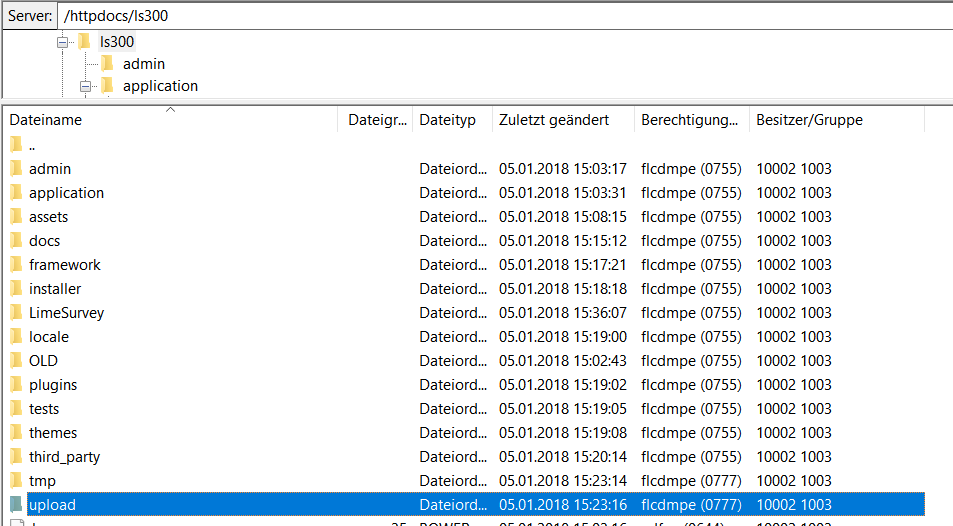
Task: Click the assets folder icon
Action: coord(16,216)
